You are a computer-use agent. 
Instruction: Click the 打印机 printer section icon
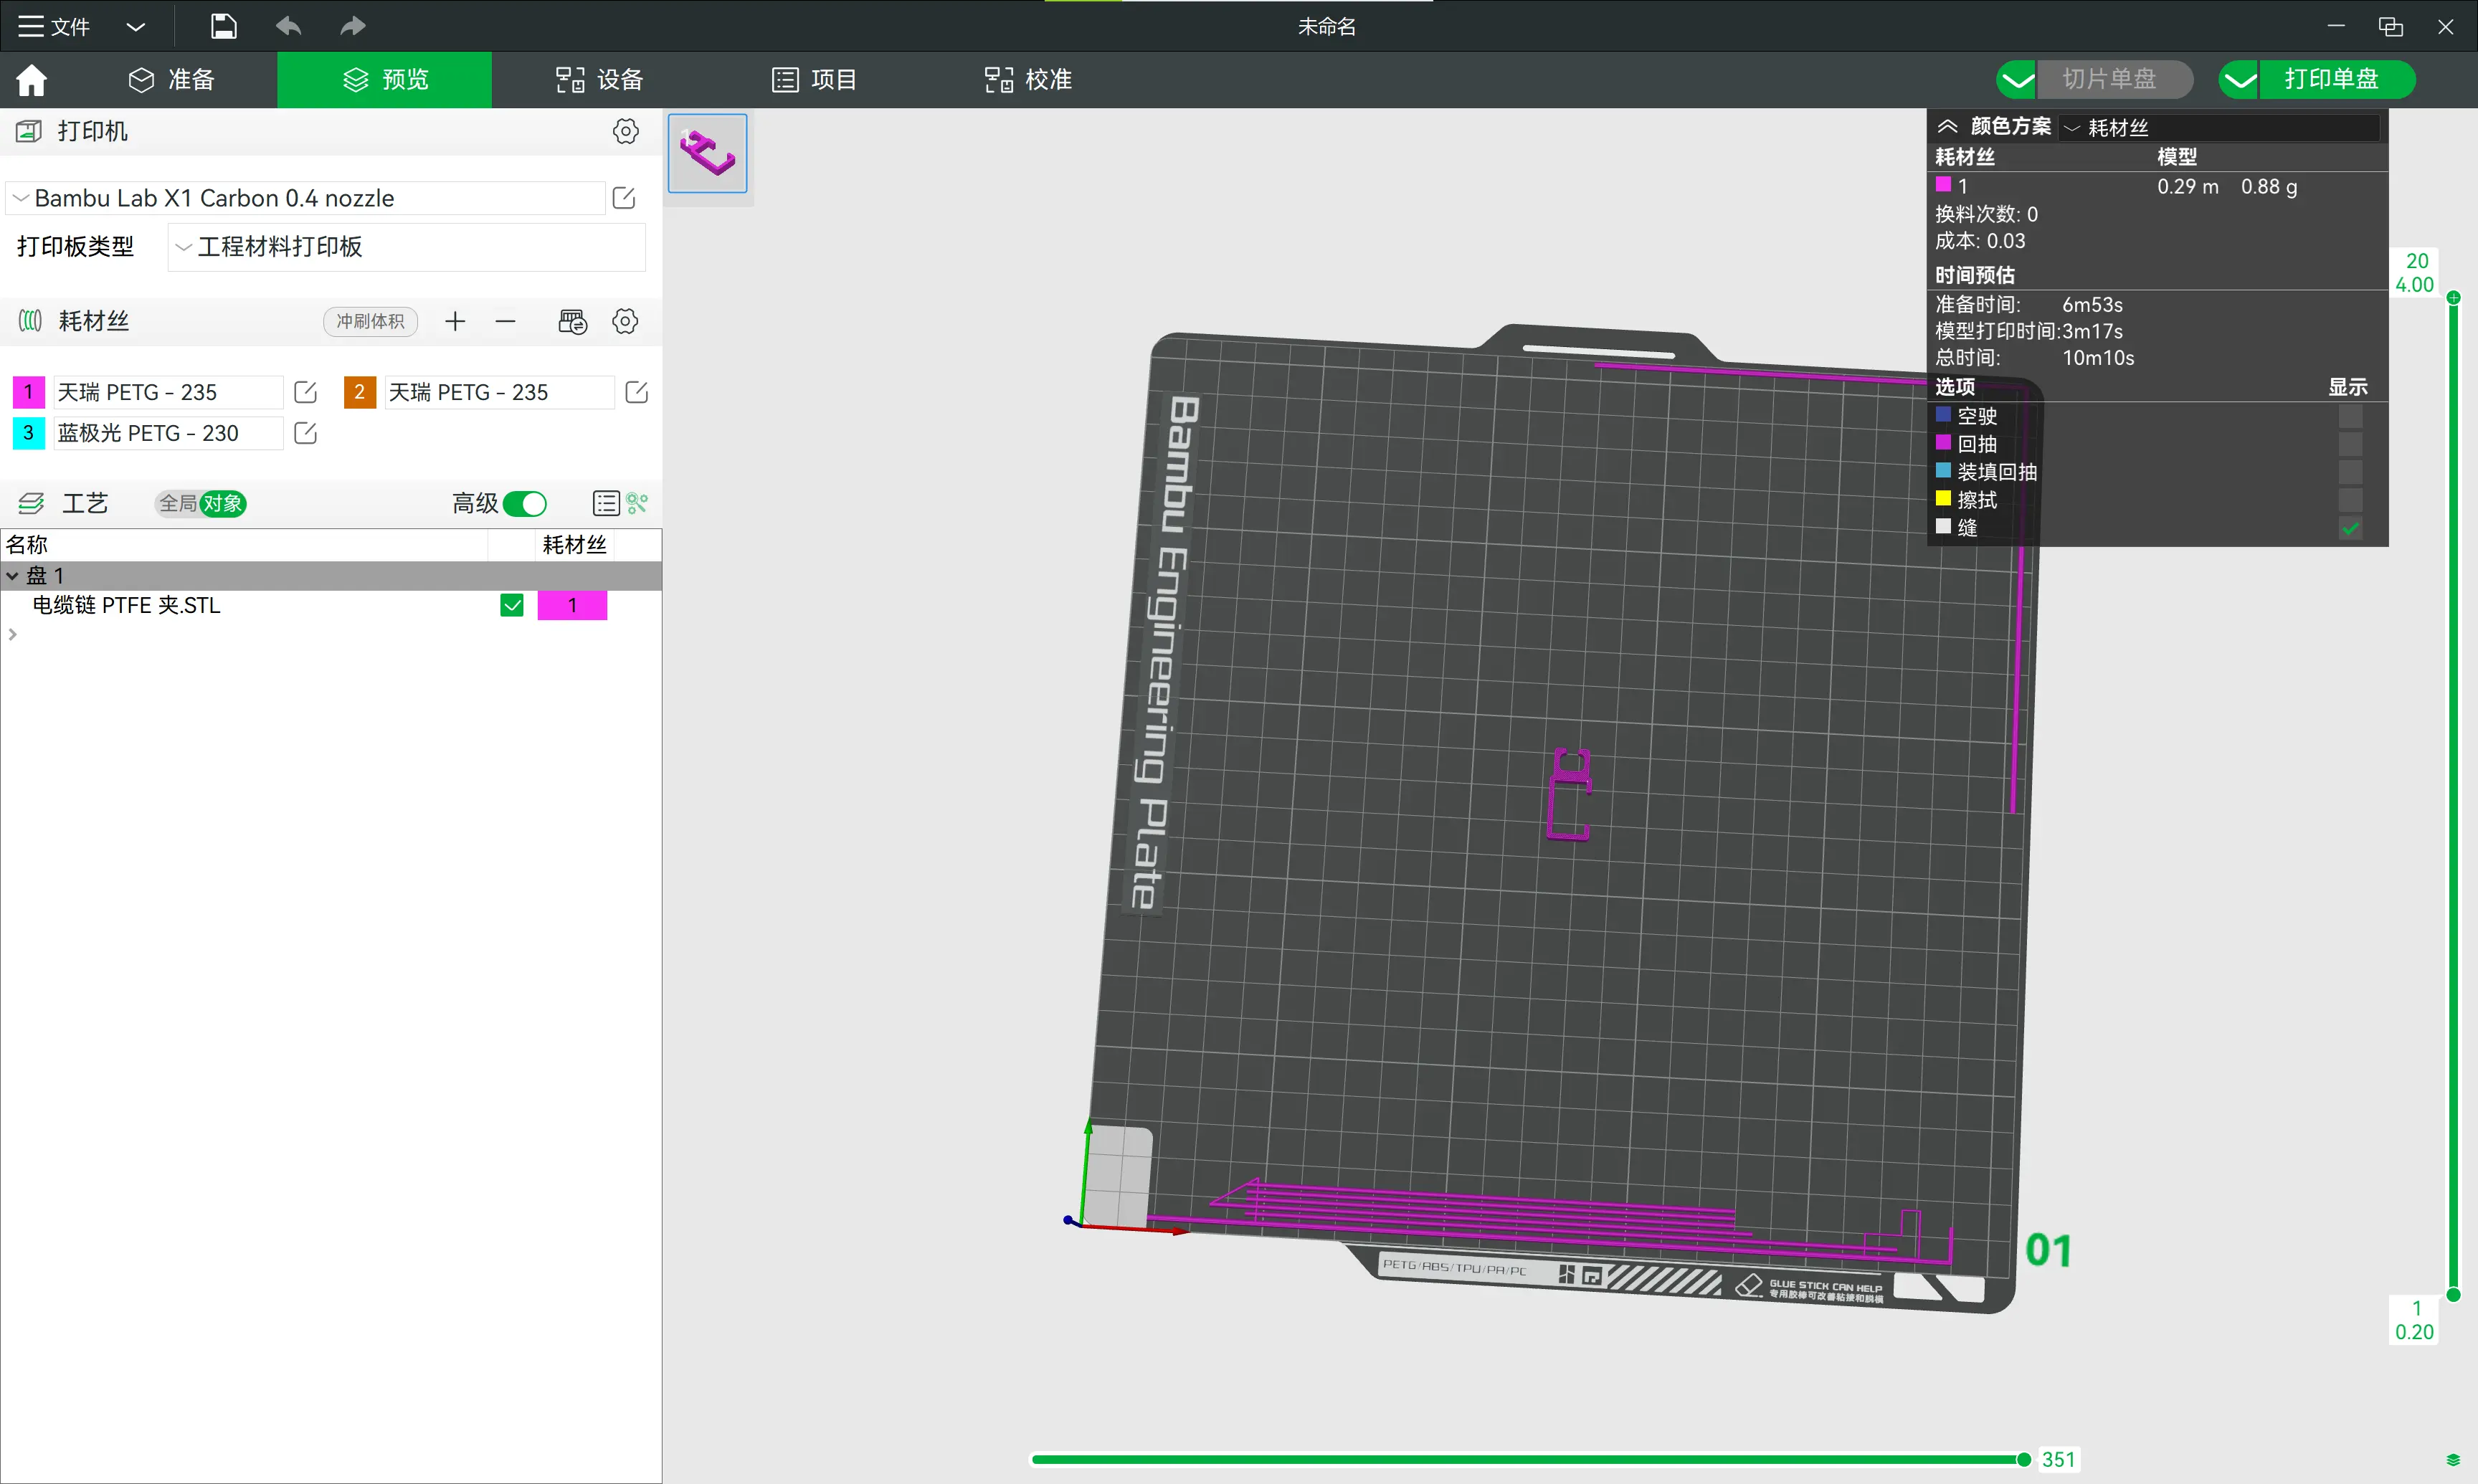(x=29, y=131)
